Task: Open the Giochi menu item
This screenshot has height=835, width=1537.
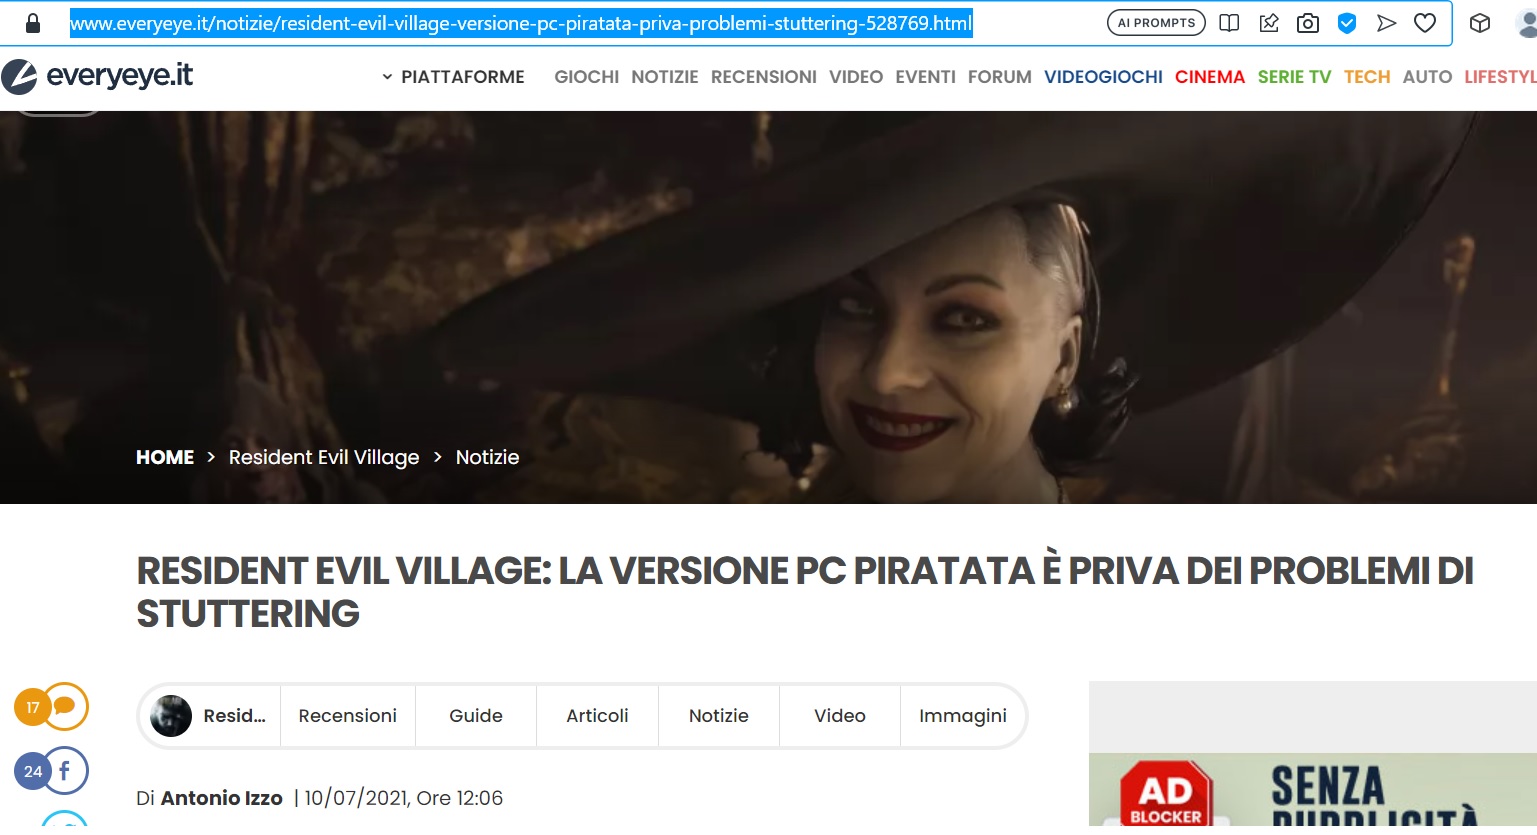Action: tap(587, 77)
